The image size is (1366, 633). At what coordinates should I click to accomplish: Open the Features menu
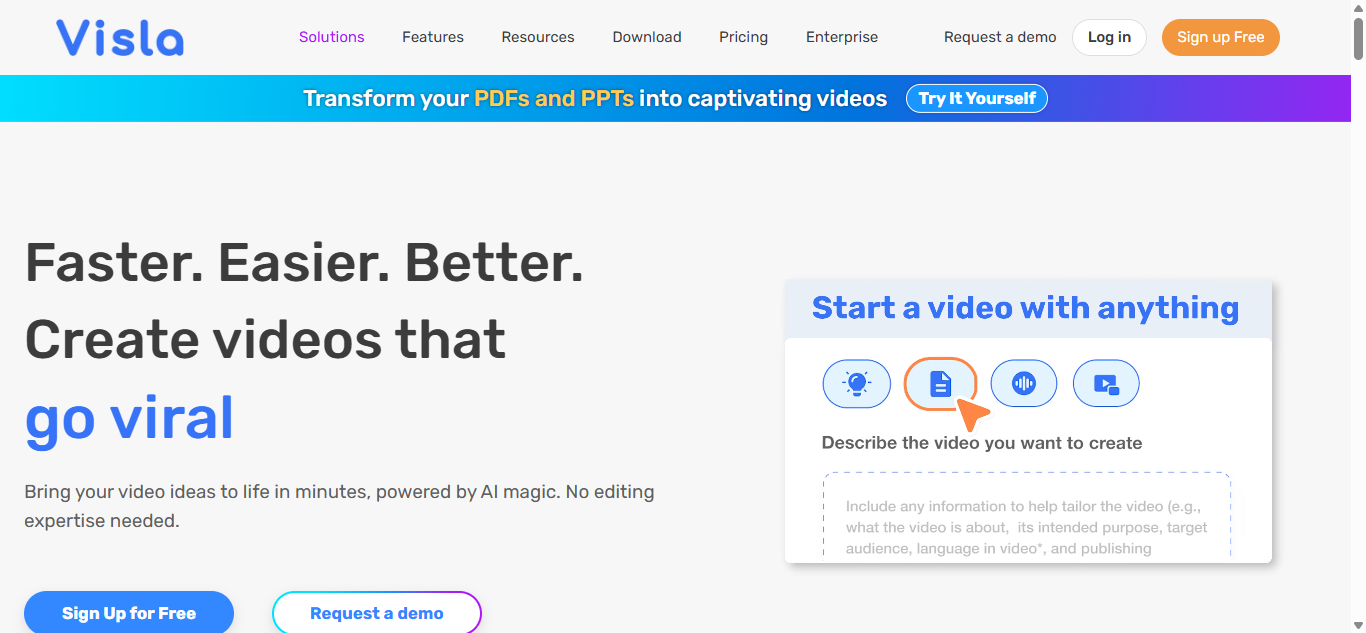coord(432,37)
